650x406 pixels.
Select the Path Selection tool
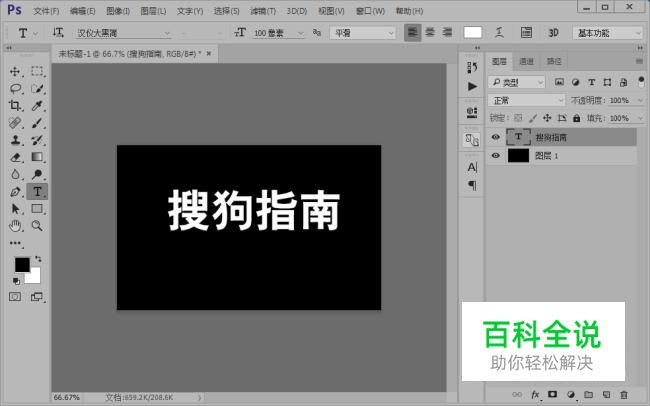15,209
